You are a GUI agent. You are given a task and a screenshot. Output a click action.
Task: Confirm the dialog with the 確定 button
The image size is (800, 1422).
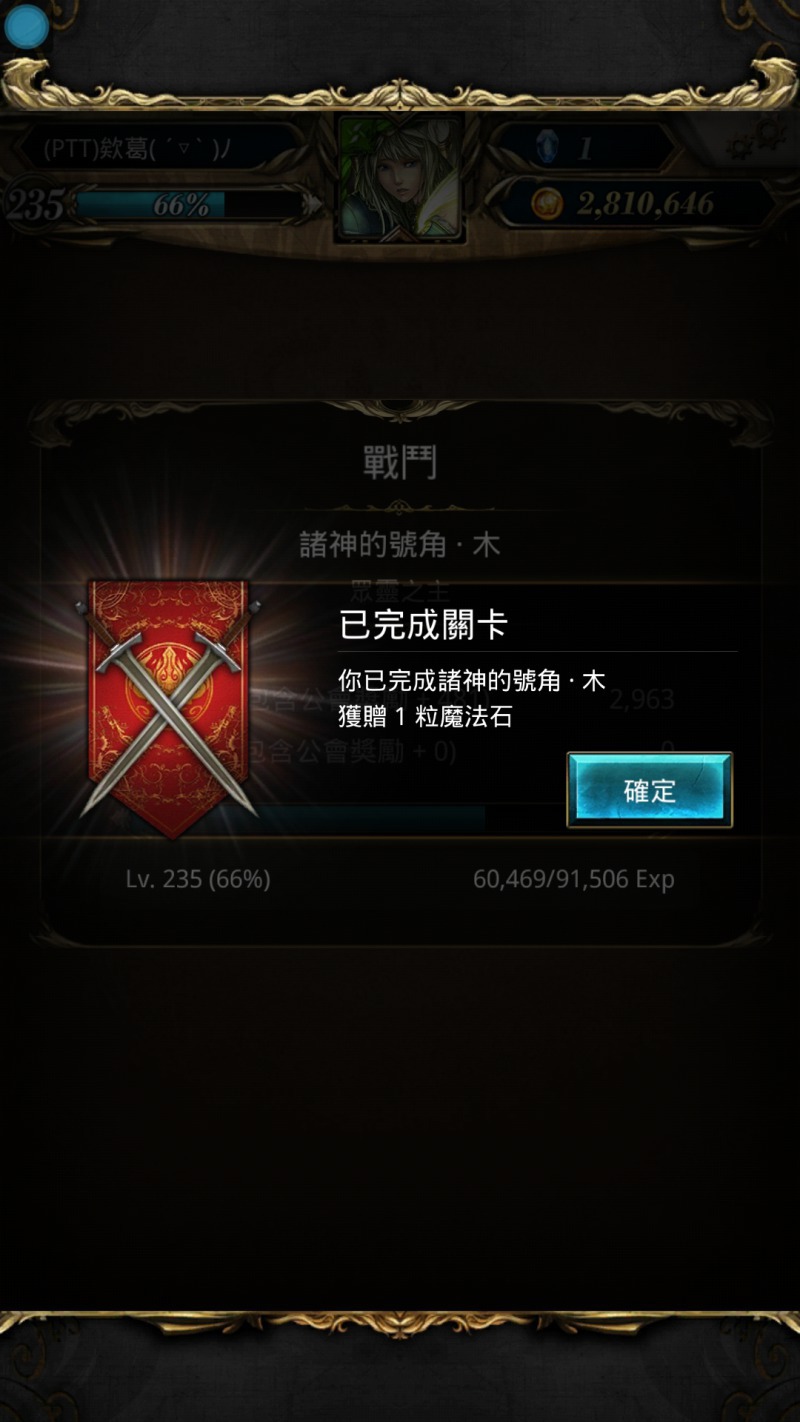point(650,790)
